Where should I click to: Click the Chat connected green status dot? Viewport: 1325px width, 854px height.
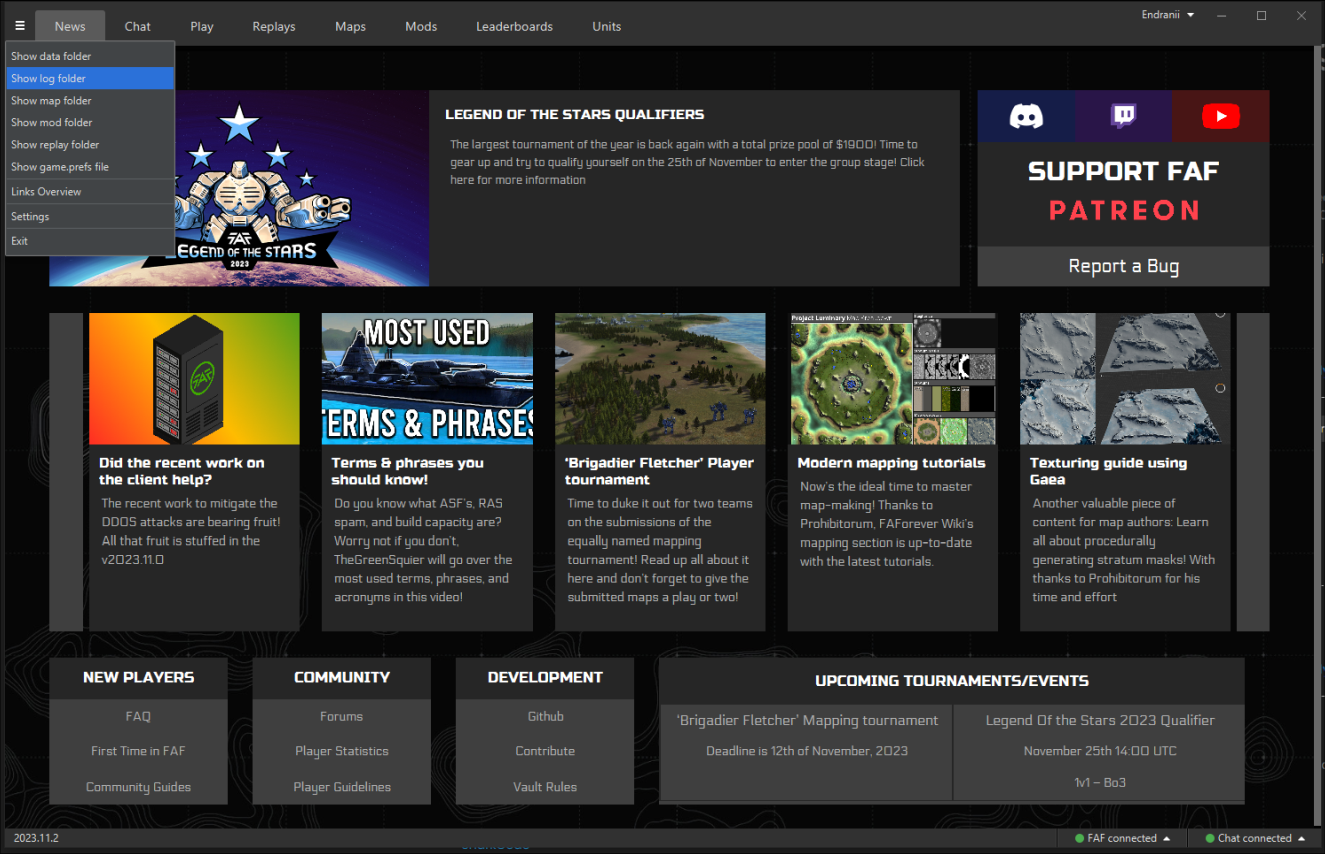(x=1210, y=838)
